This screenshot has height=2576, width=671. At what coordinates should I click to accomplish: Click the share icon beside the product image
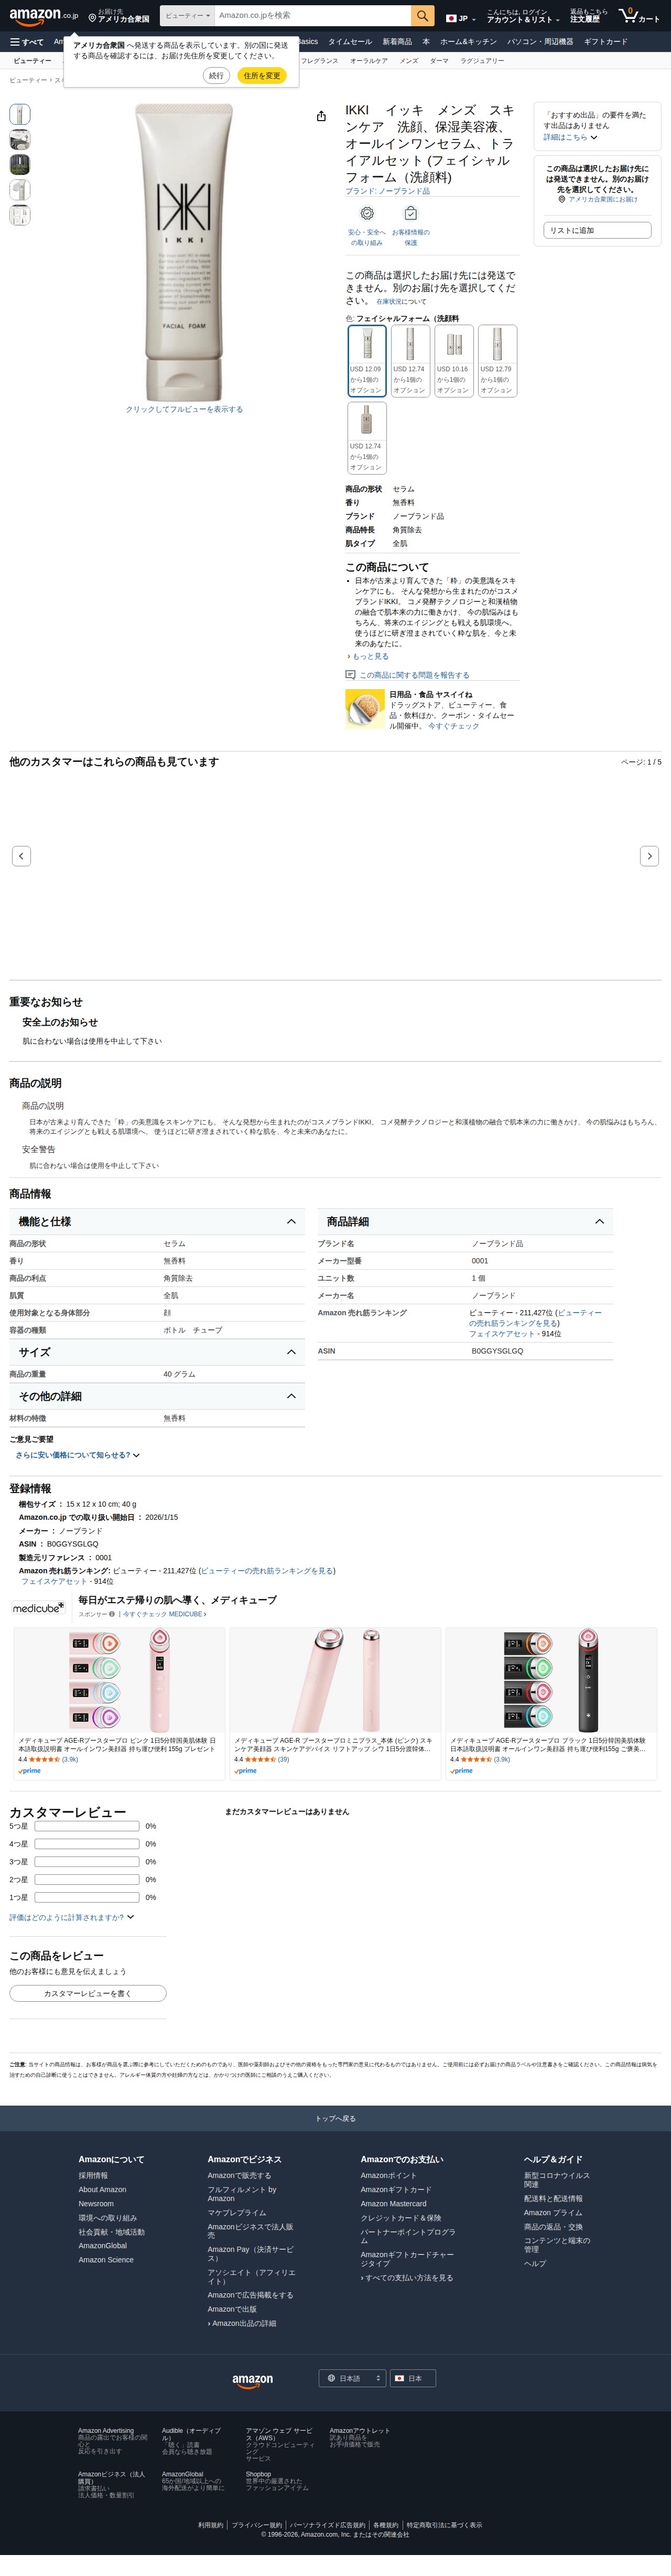tap(321, 116)
